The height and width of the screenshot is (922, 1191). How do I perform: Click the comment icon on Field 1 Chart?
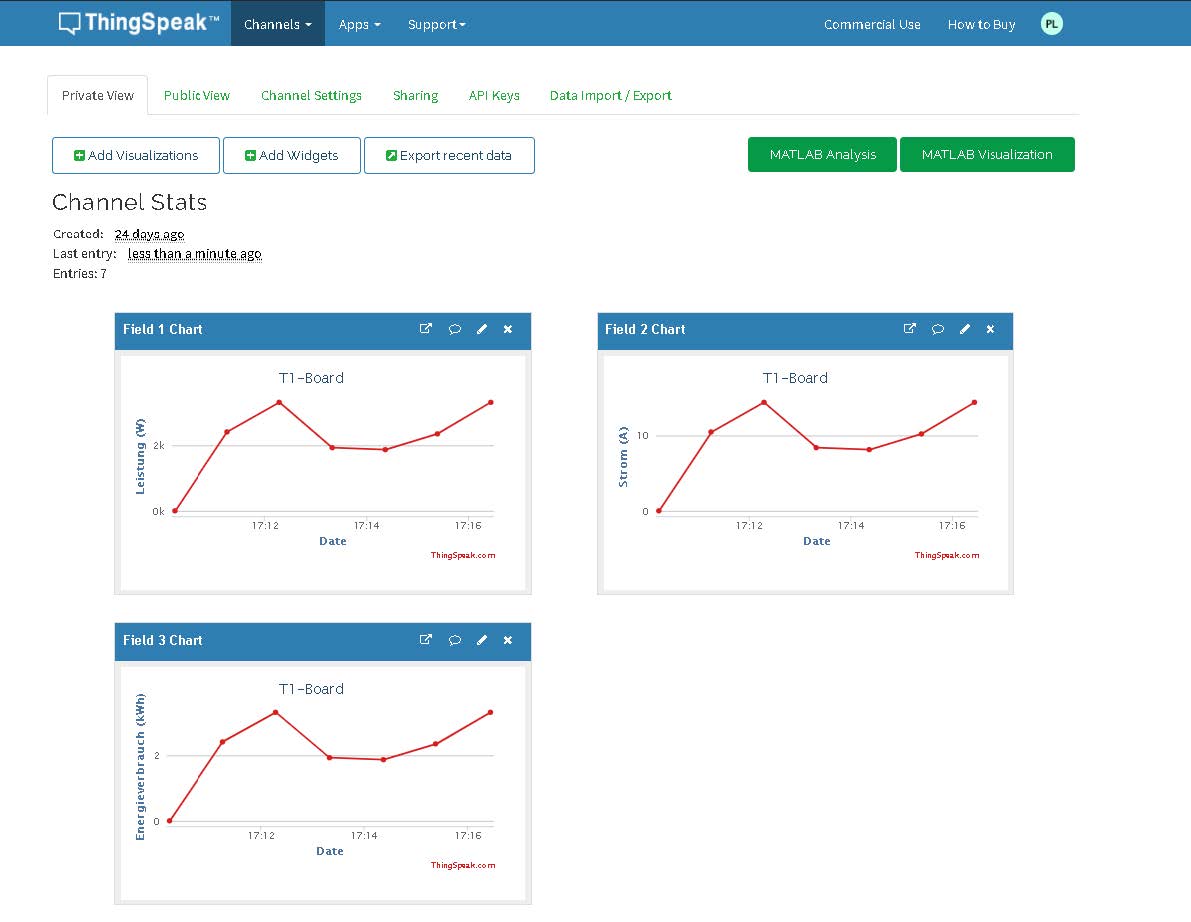point(455,329)
